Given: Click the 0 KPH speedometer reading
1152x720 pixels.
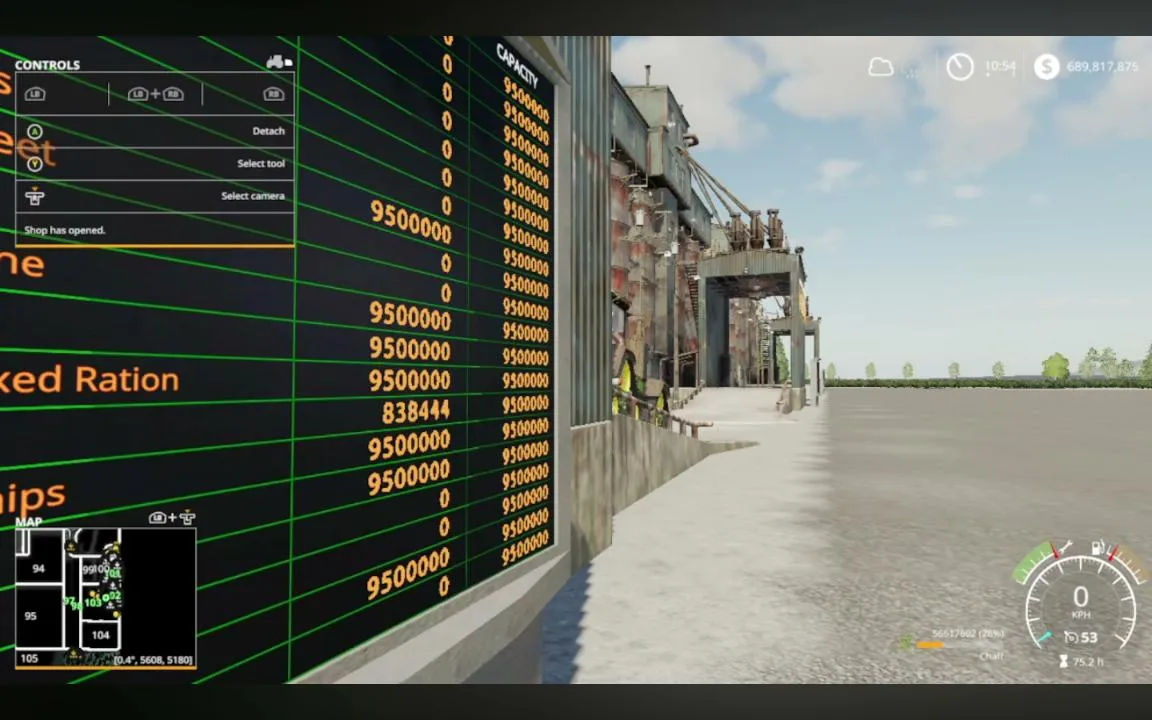Looking at the screenshot, I should pyautogui.click(x=1080, y=601).
